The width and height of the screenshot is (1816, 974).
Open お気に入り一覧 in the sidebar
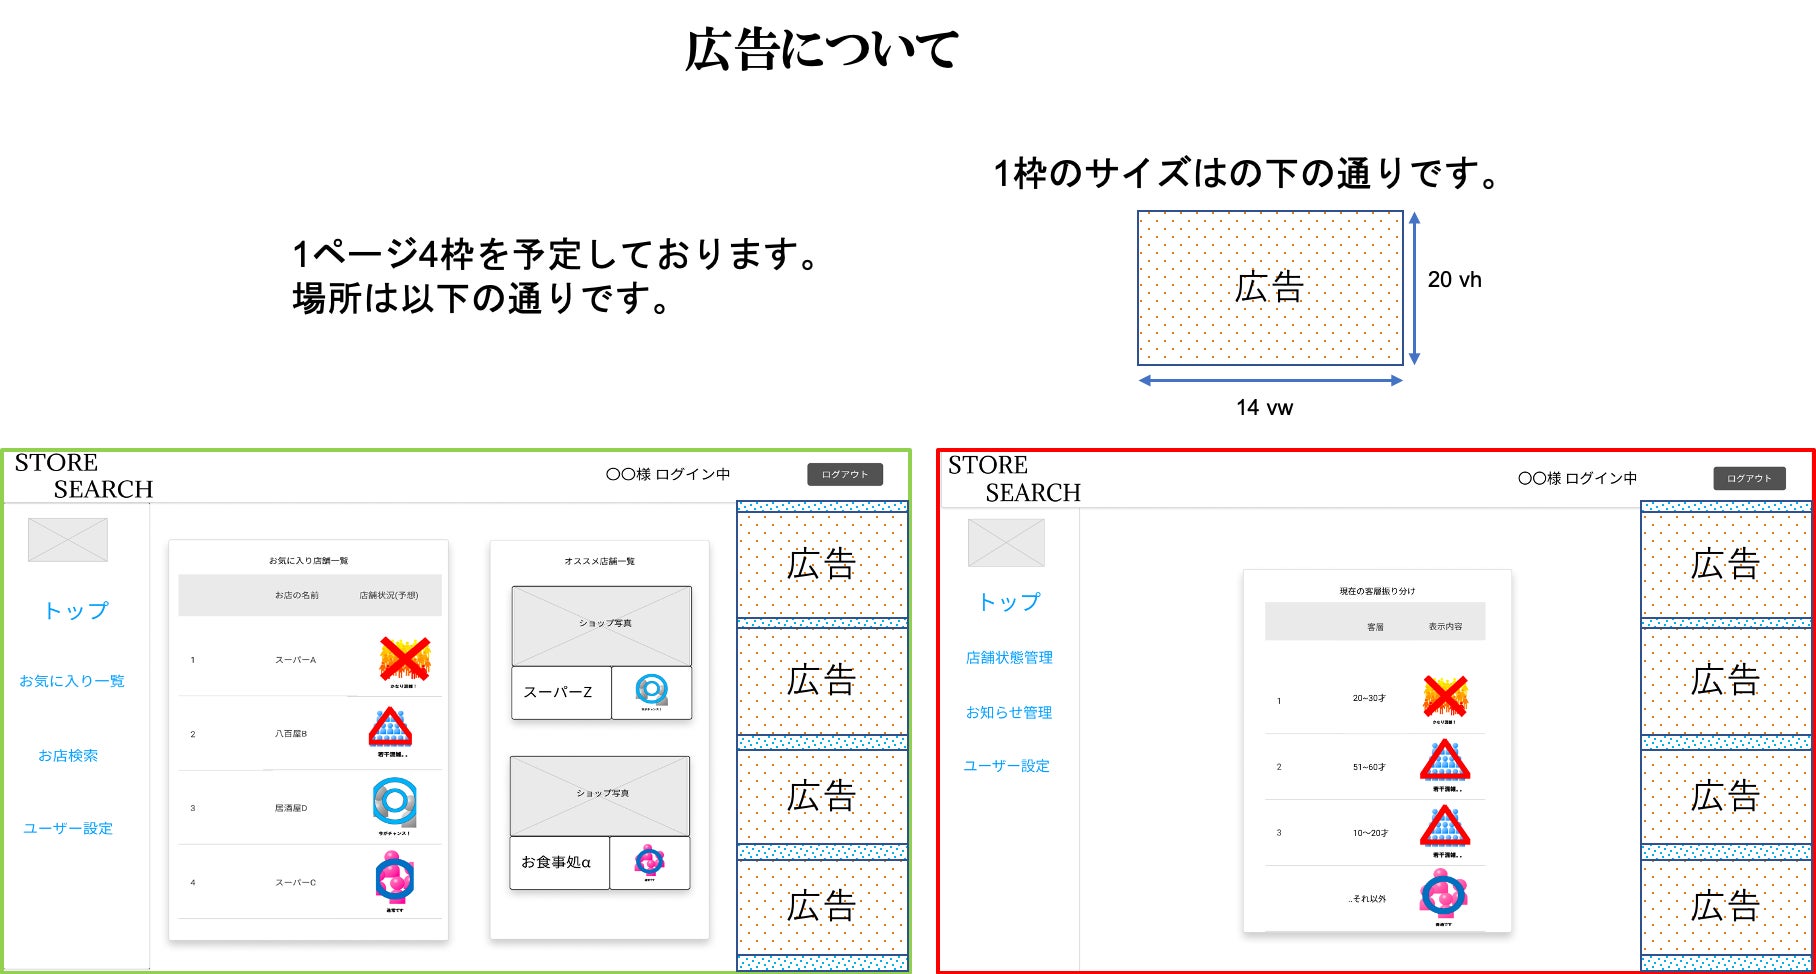pyautogui.click(x=72, y=681)
